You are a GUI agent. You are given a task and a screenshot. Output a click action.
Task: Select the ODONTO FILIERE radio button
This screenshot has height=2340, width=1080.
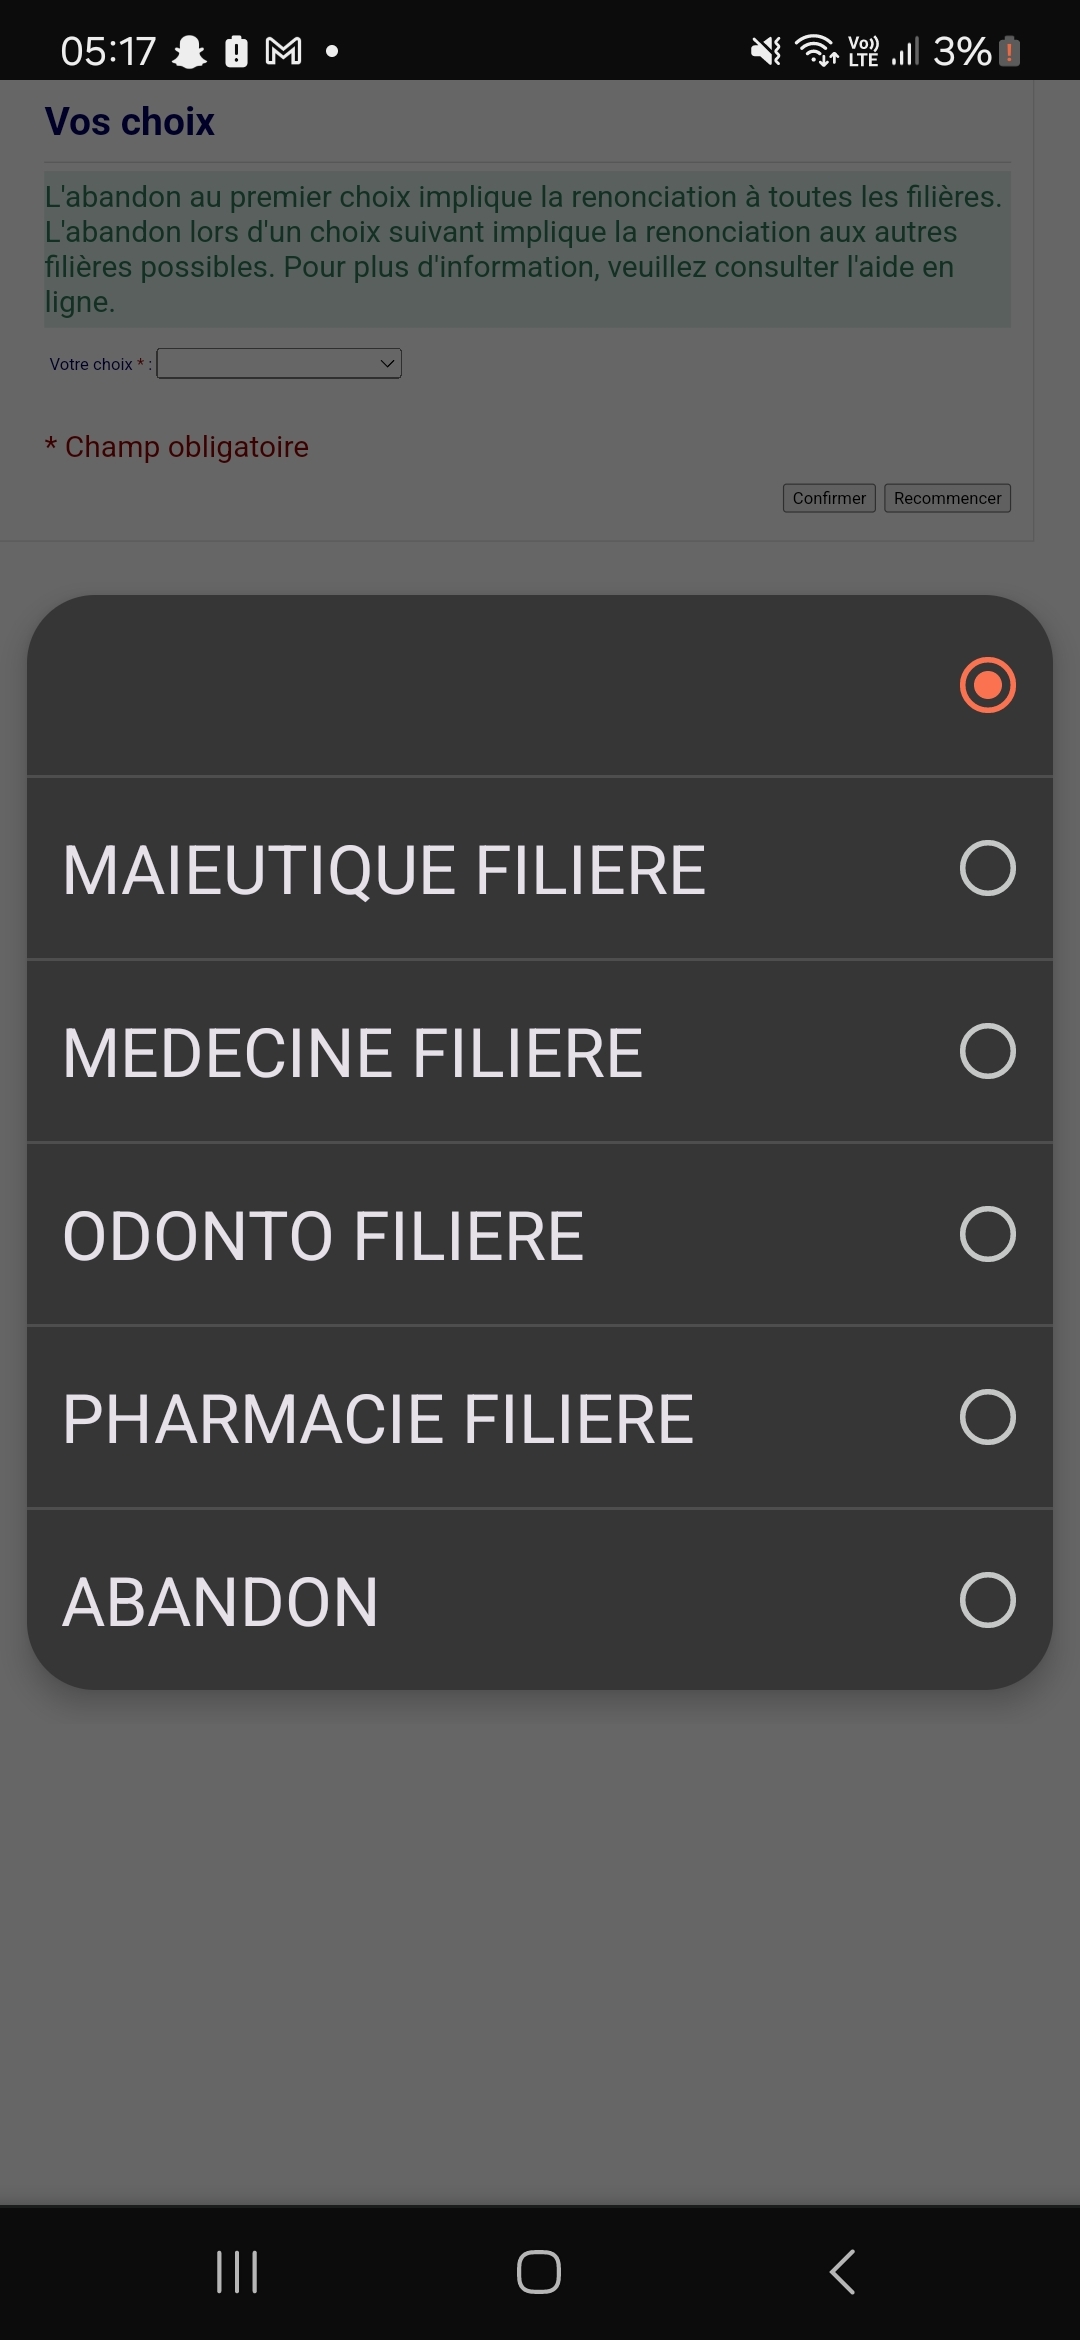[x=987, y=1234]
